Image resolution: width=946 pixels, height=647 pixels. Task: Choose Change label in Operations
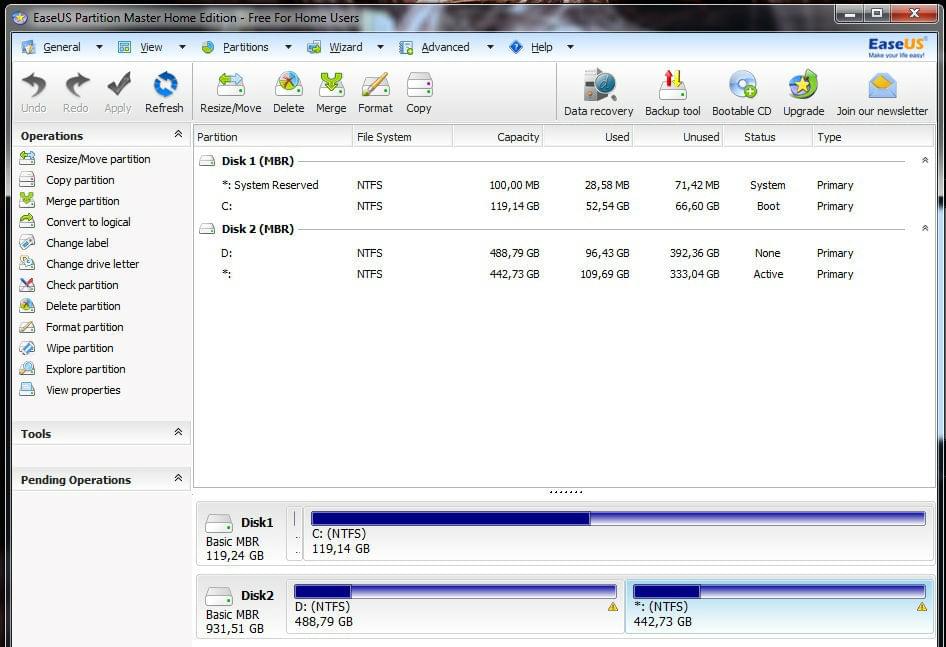pos(77,243)
